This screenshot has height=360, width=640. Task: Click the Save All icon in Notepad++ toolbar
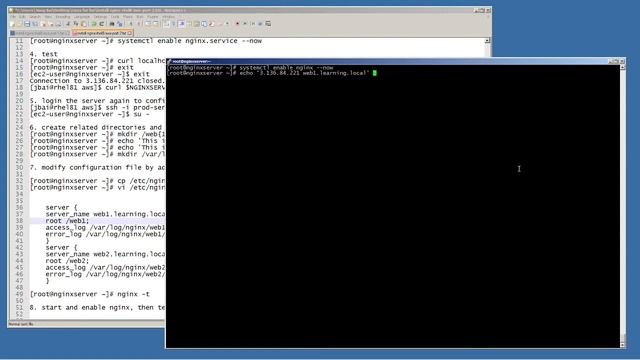coord(35,24)
